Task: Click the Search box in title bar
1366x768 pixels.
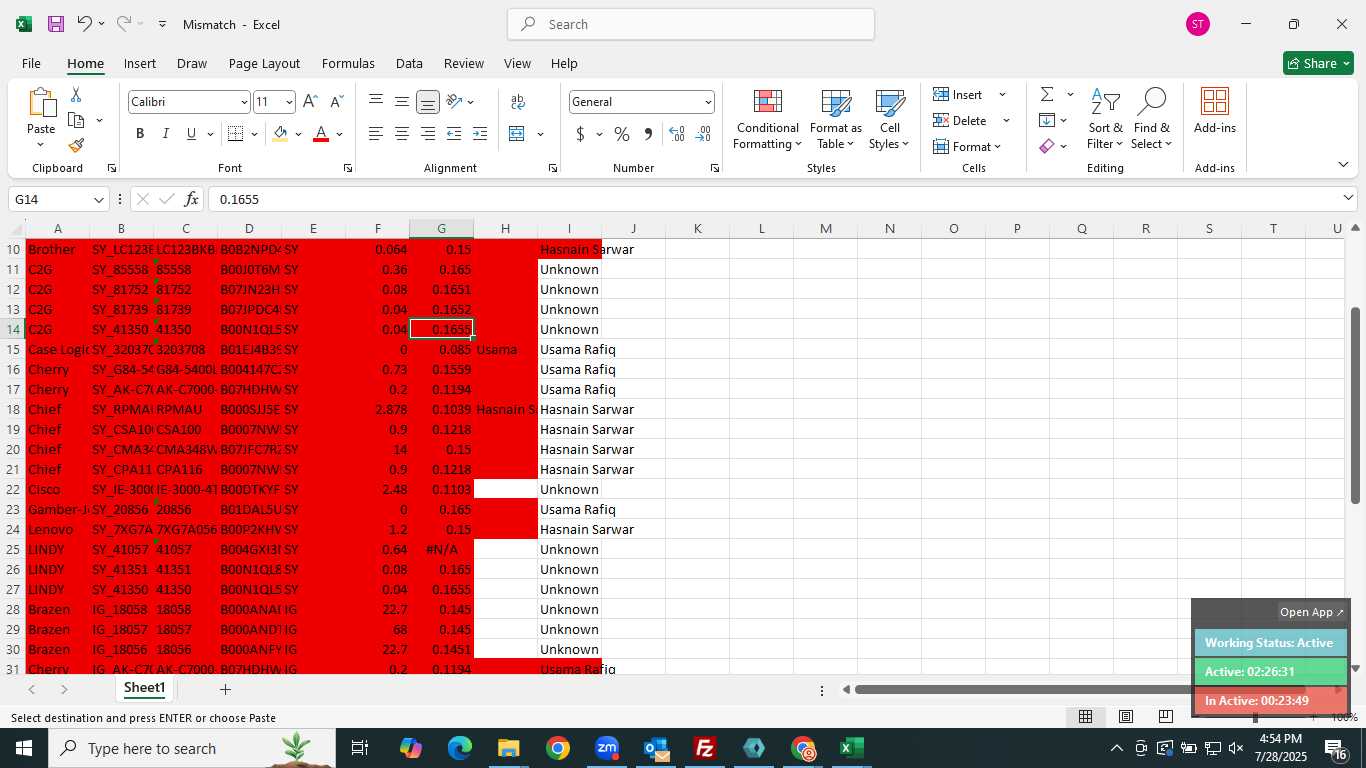Action: coord(691,24)
